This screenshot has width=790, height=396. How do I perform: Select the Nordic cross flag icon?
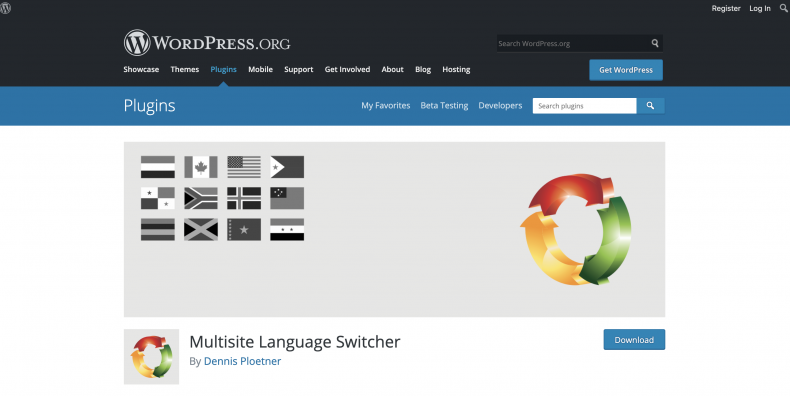pyautogui.click(x=244, y=198)
